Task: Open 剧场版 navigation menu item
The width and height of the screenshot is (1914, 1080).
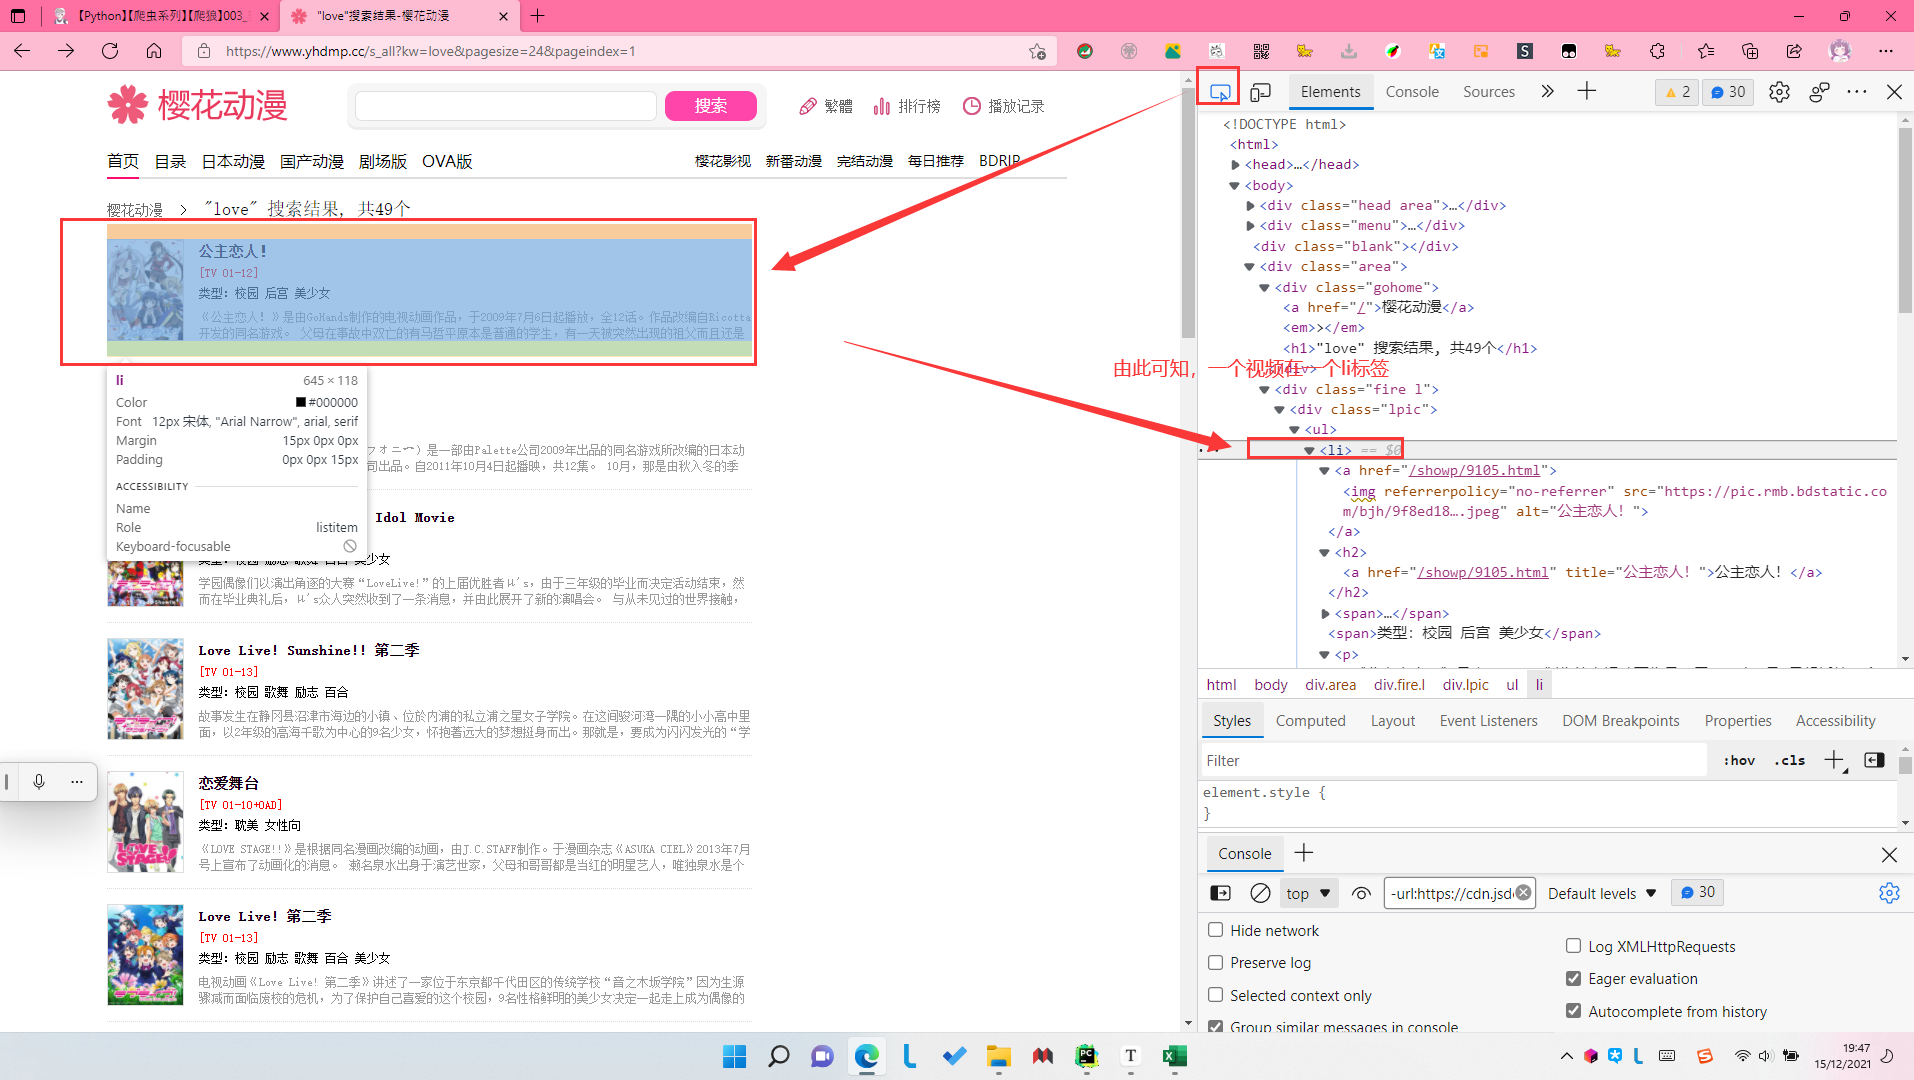Action: coord(383,161)
